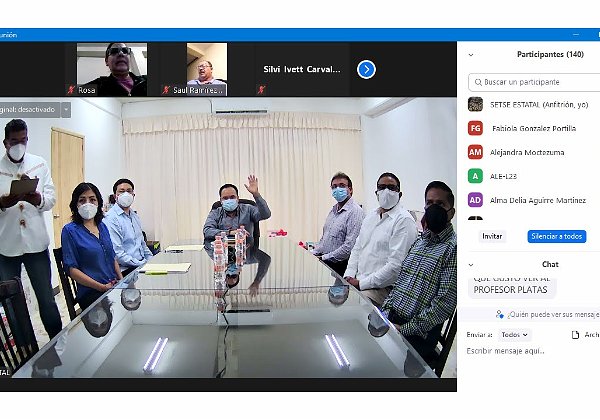Click the AM avatar for Alejandra Moctezuma

click(x=475, y=152)
